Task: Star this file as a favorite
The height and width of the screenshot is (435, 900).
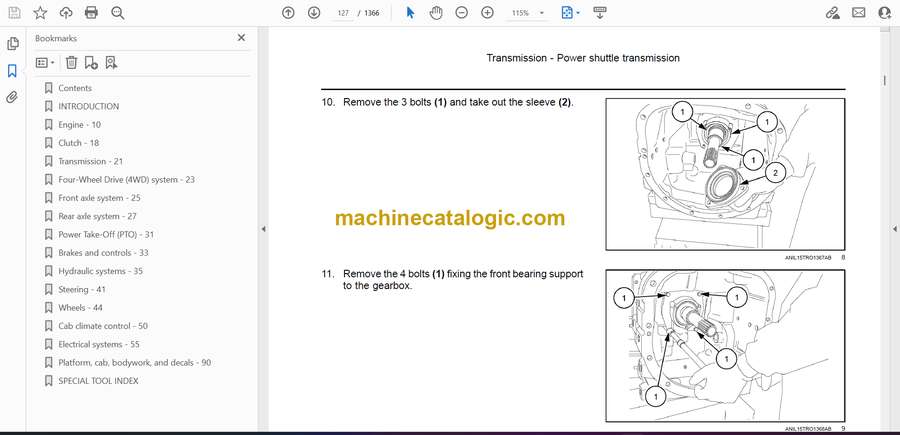Action: coord(40,13)
